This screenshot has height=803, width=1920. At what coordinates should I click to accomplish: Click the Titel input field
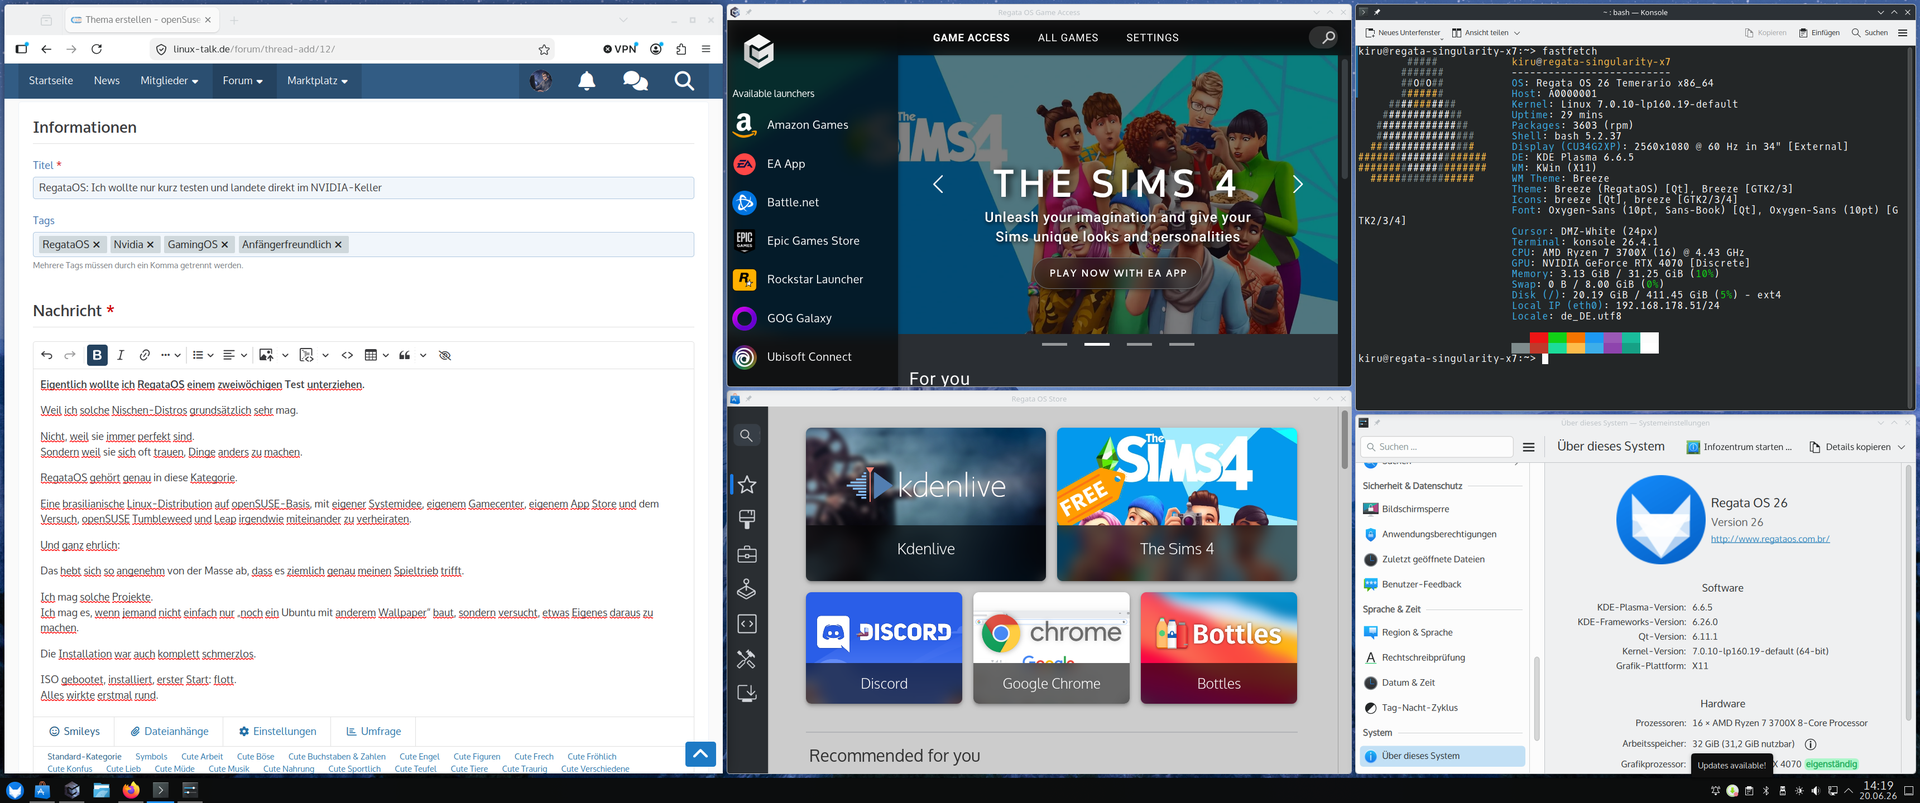pyautogui.click(x=363, y=188)
